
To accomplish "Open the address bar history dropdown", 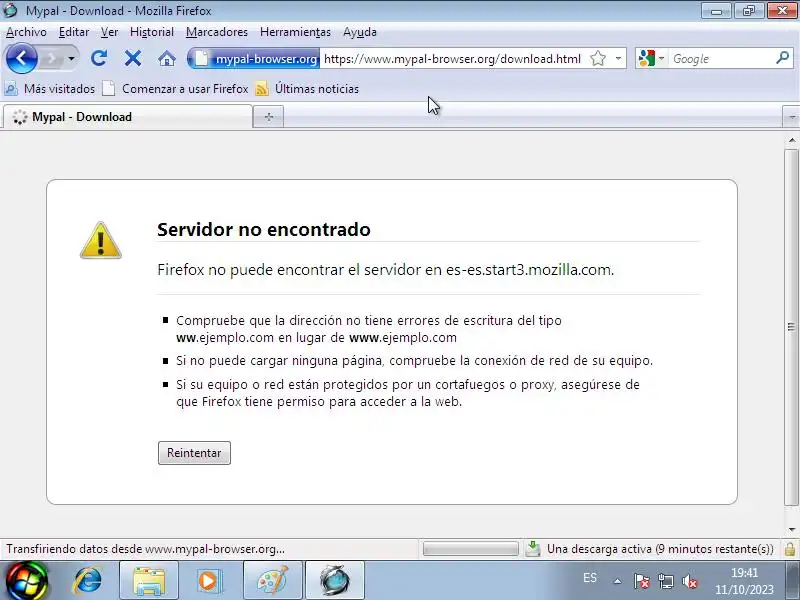I will tap(618, 59).
